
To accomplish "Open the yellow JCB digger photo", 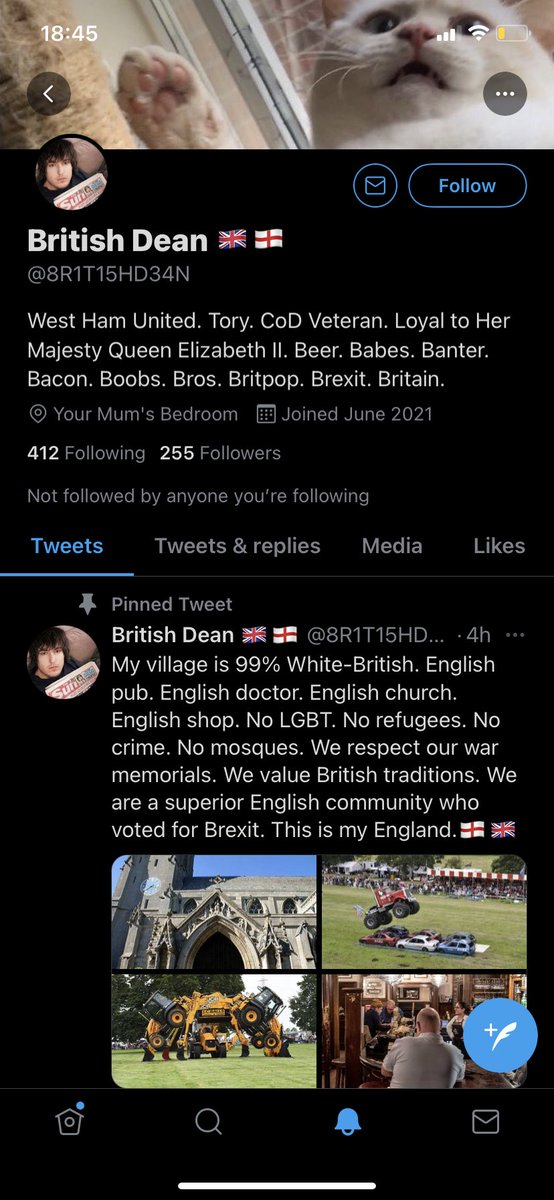I will click(214, 1031).
